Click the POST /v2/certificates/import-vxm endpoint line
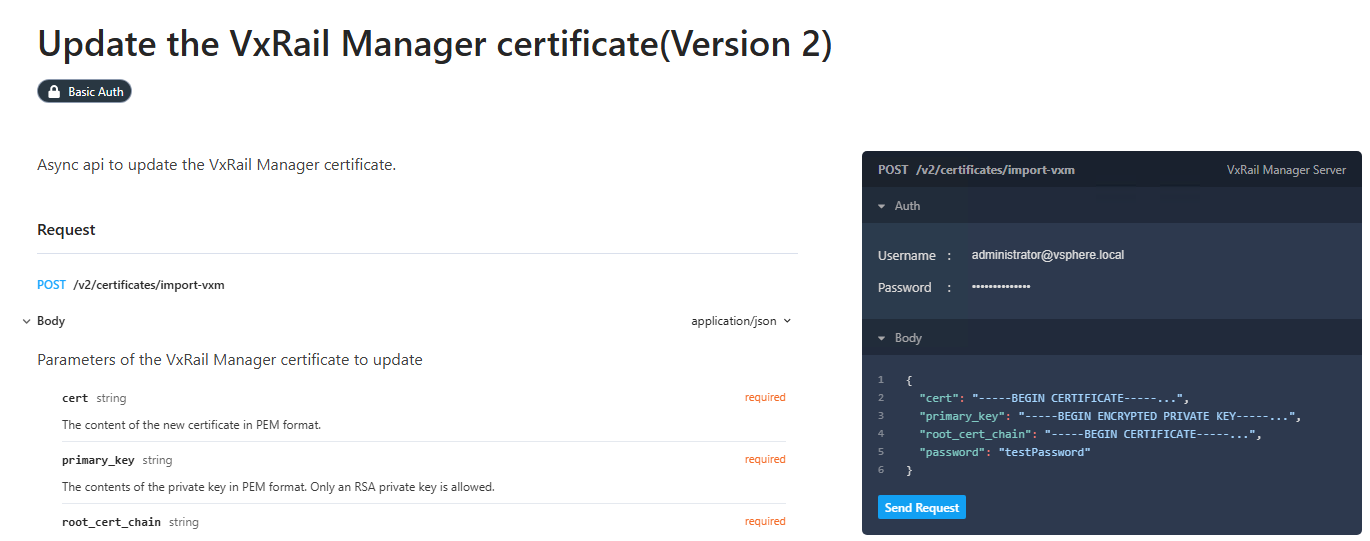Image resolution: width=1370 pixels, height=541 pixels. [x=131, y=285]
